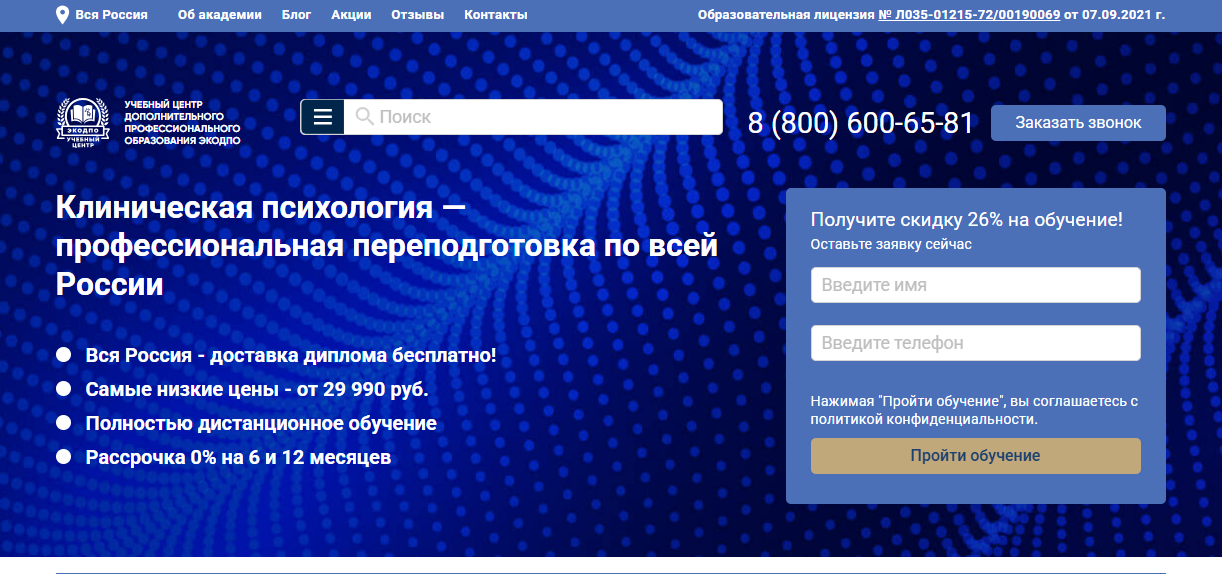Click the Заказать звонок button
This screenshot has width=1222, height=574.
[x=1078, y=123]
